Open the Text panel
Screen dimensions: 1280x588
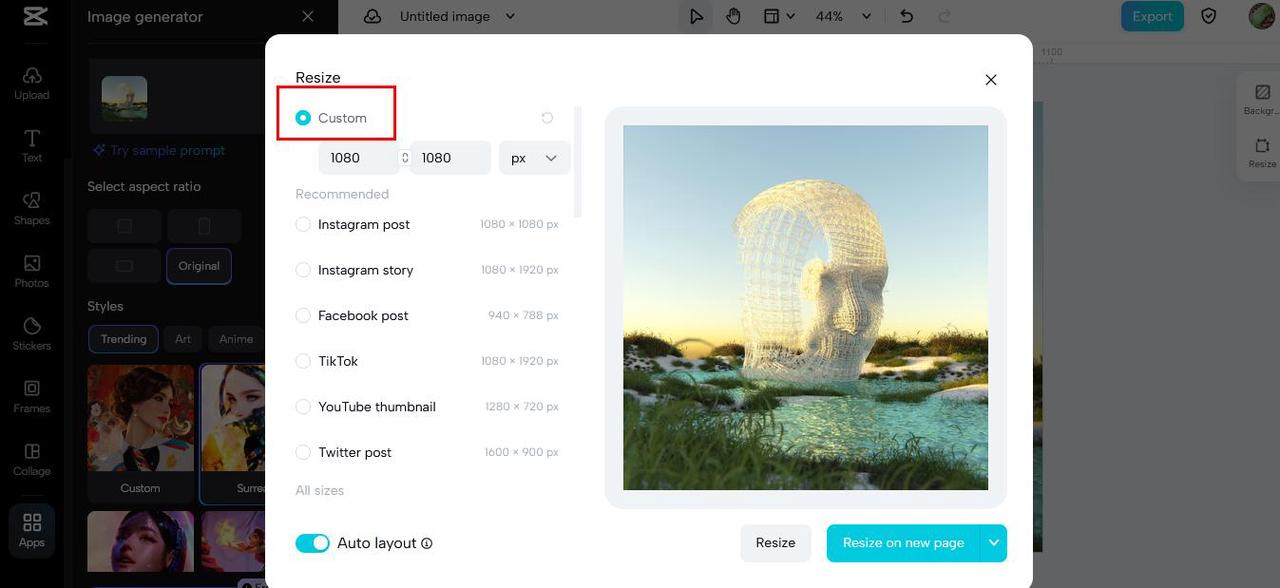pyautogui.click(x=32, y=144)
